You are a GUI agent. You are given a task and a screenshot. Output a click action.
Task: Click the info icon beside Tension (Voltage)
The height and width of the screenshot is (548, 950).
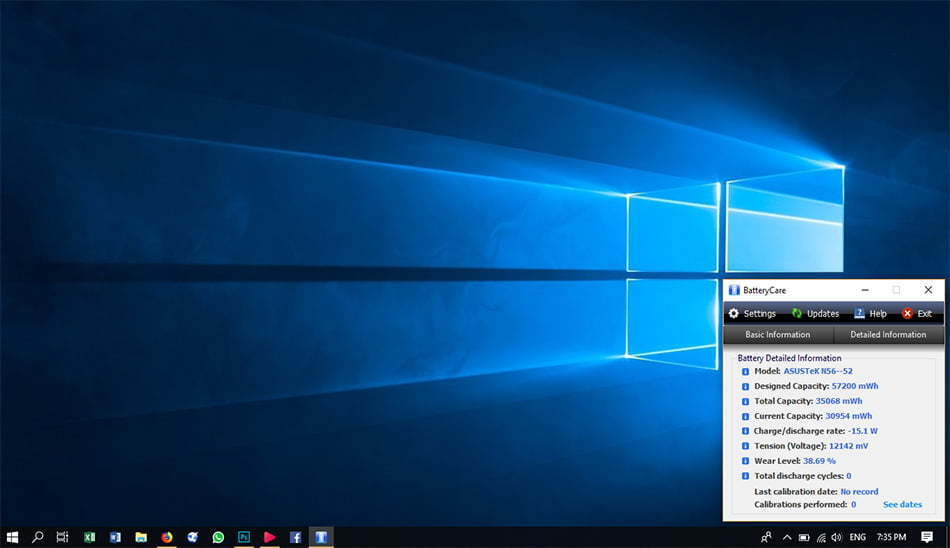pos(745,446)
